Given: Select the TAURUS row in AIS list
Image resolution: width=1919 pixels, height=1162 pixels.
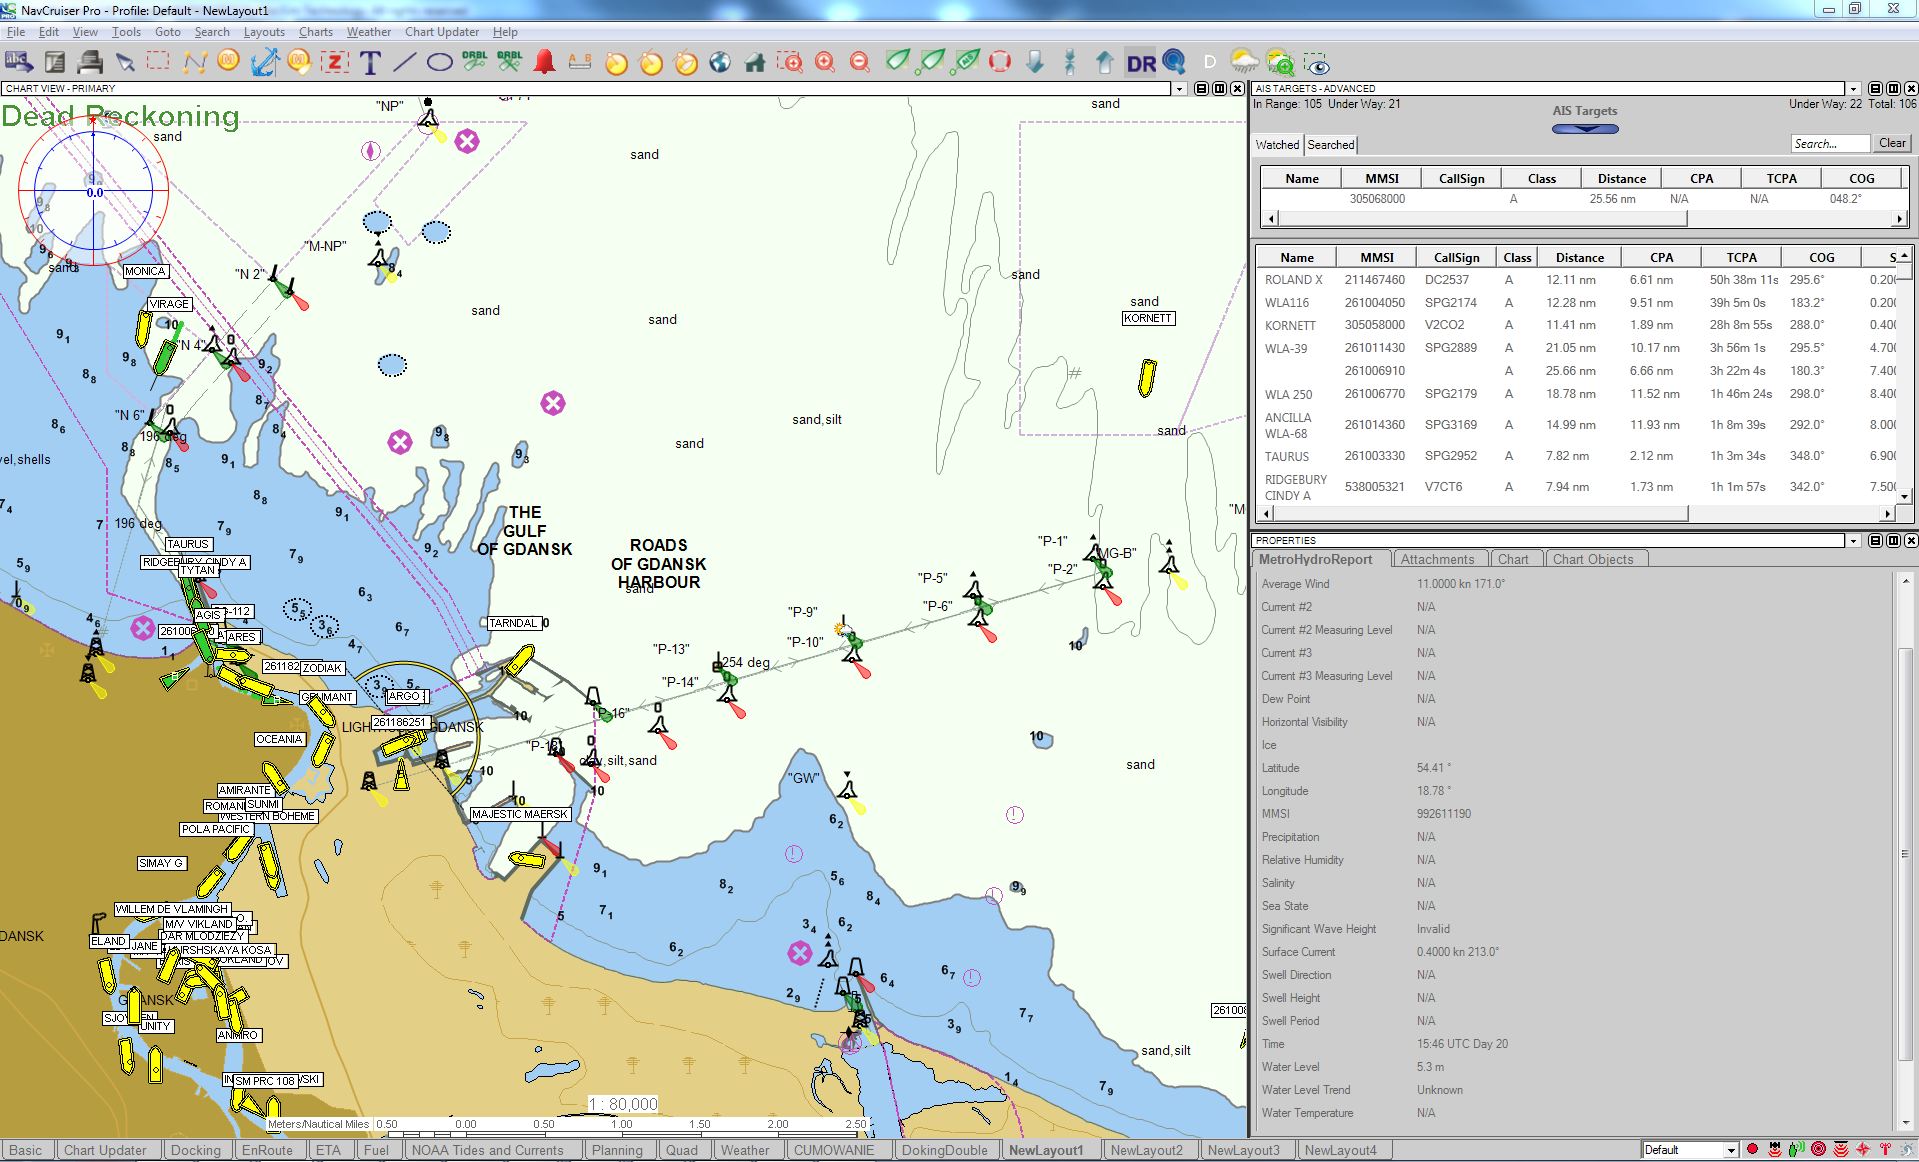Looking at the screenshot, I should pos(1576,456).
